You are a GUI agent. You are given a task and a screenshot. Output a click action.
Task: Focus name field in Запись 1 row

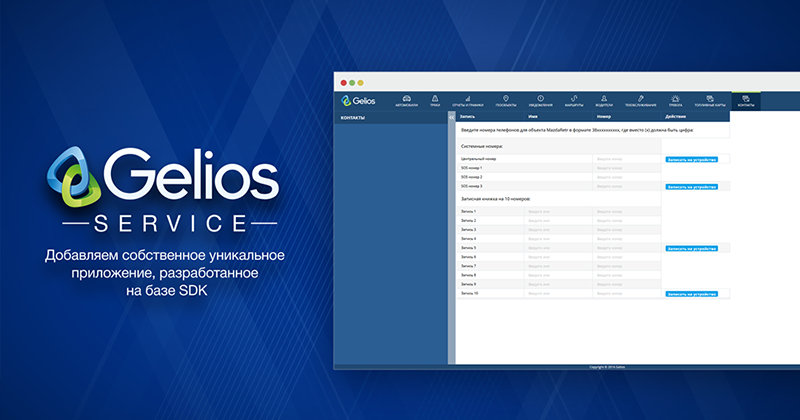coord(558,211)
